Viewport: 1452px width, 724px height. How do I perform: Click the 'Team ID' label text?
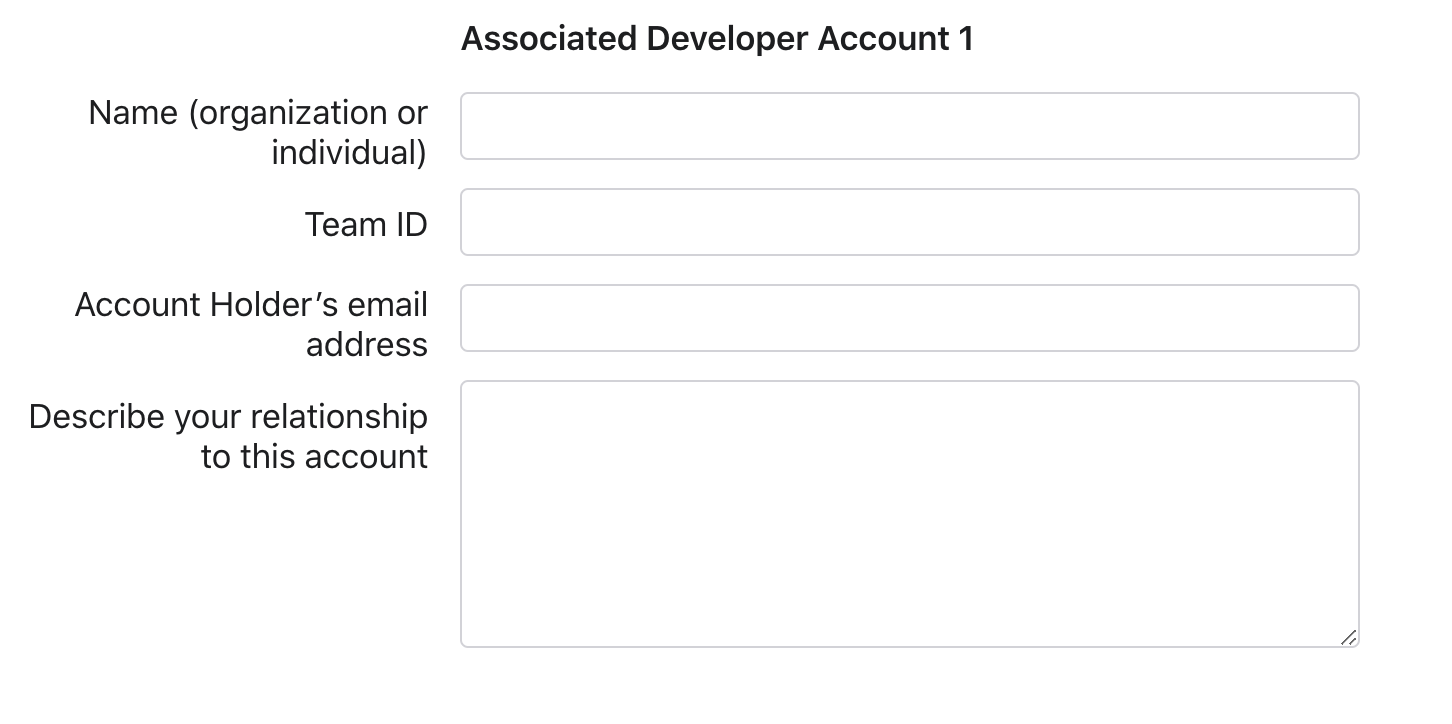[366, 224]
